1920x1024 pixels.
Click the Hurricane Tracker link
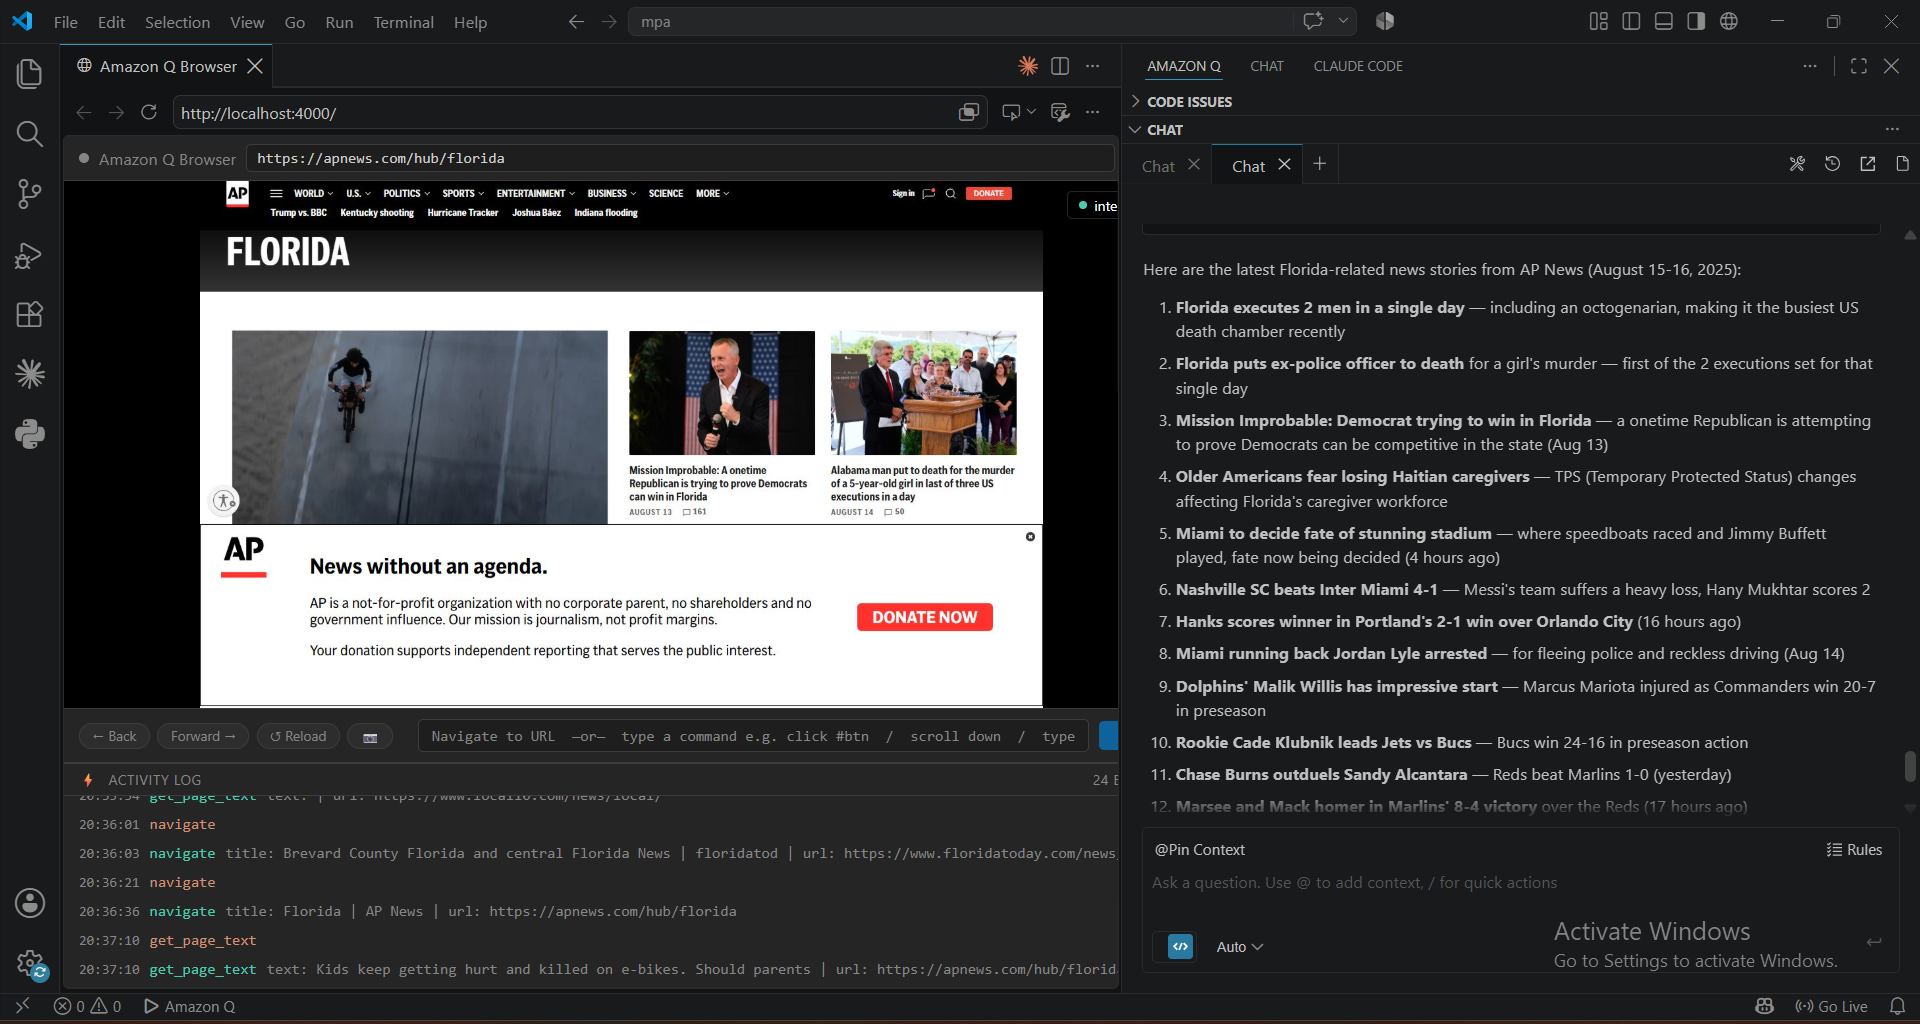tap(462, 213)
